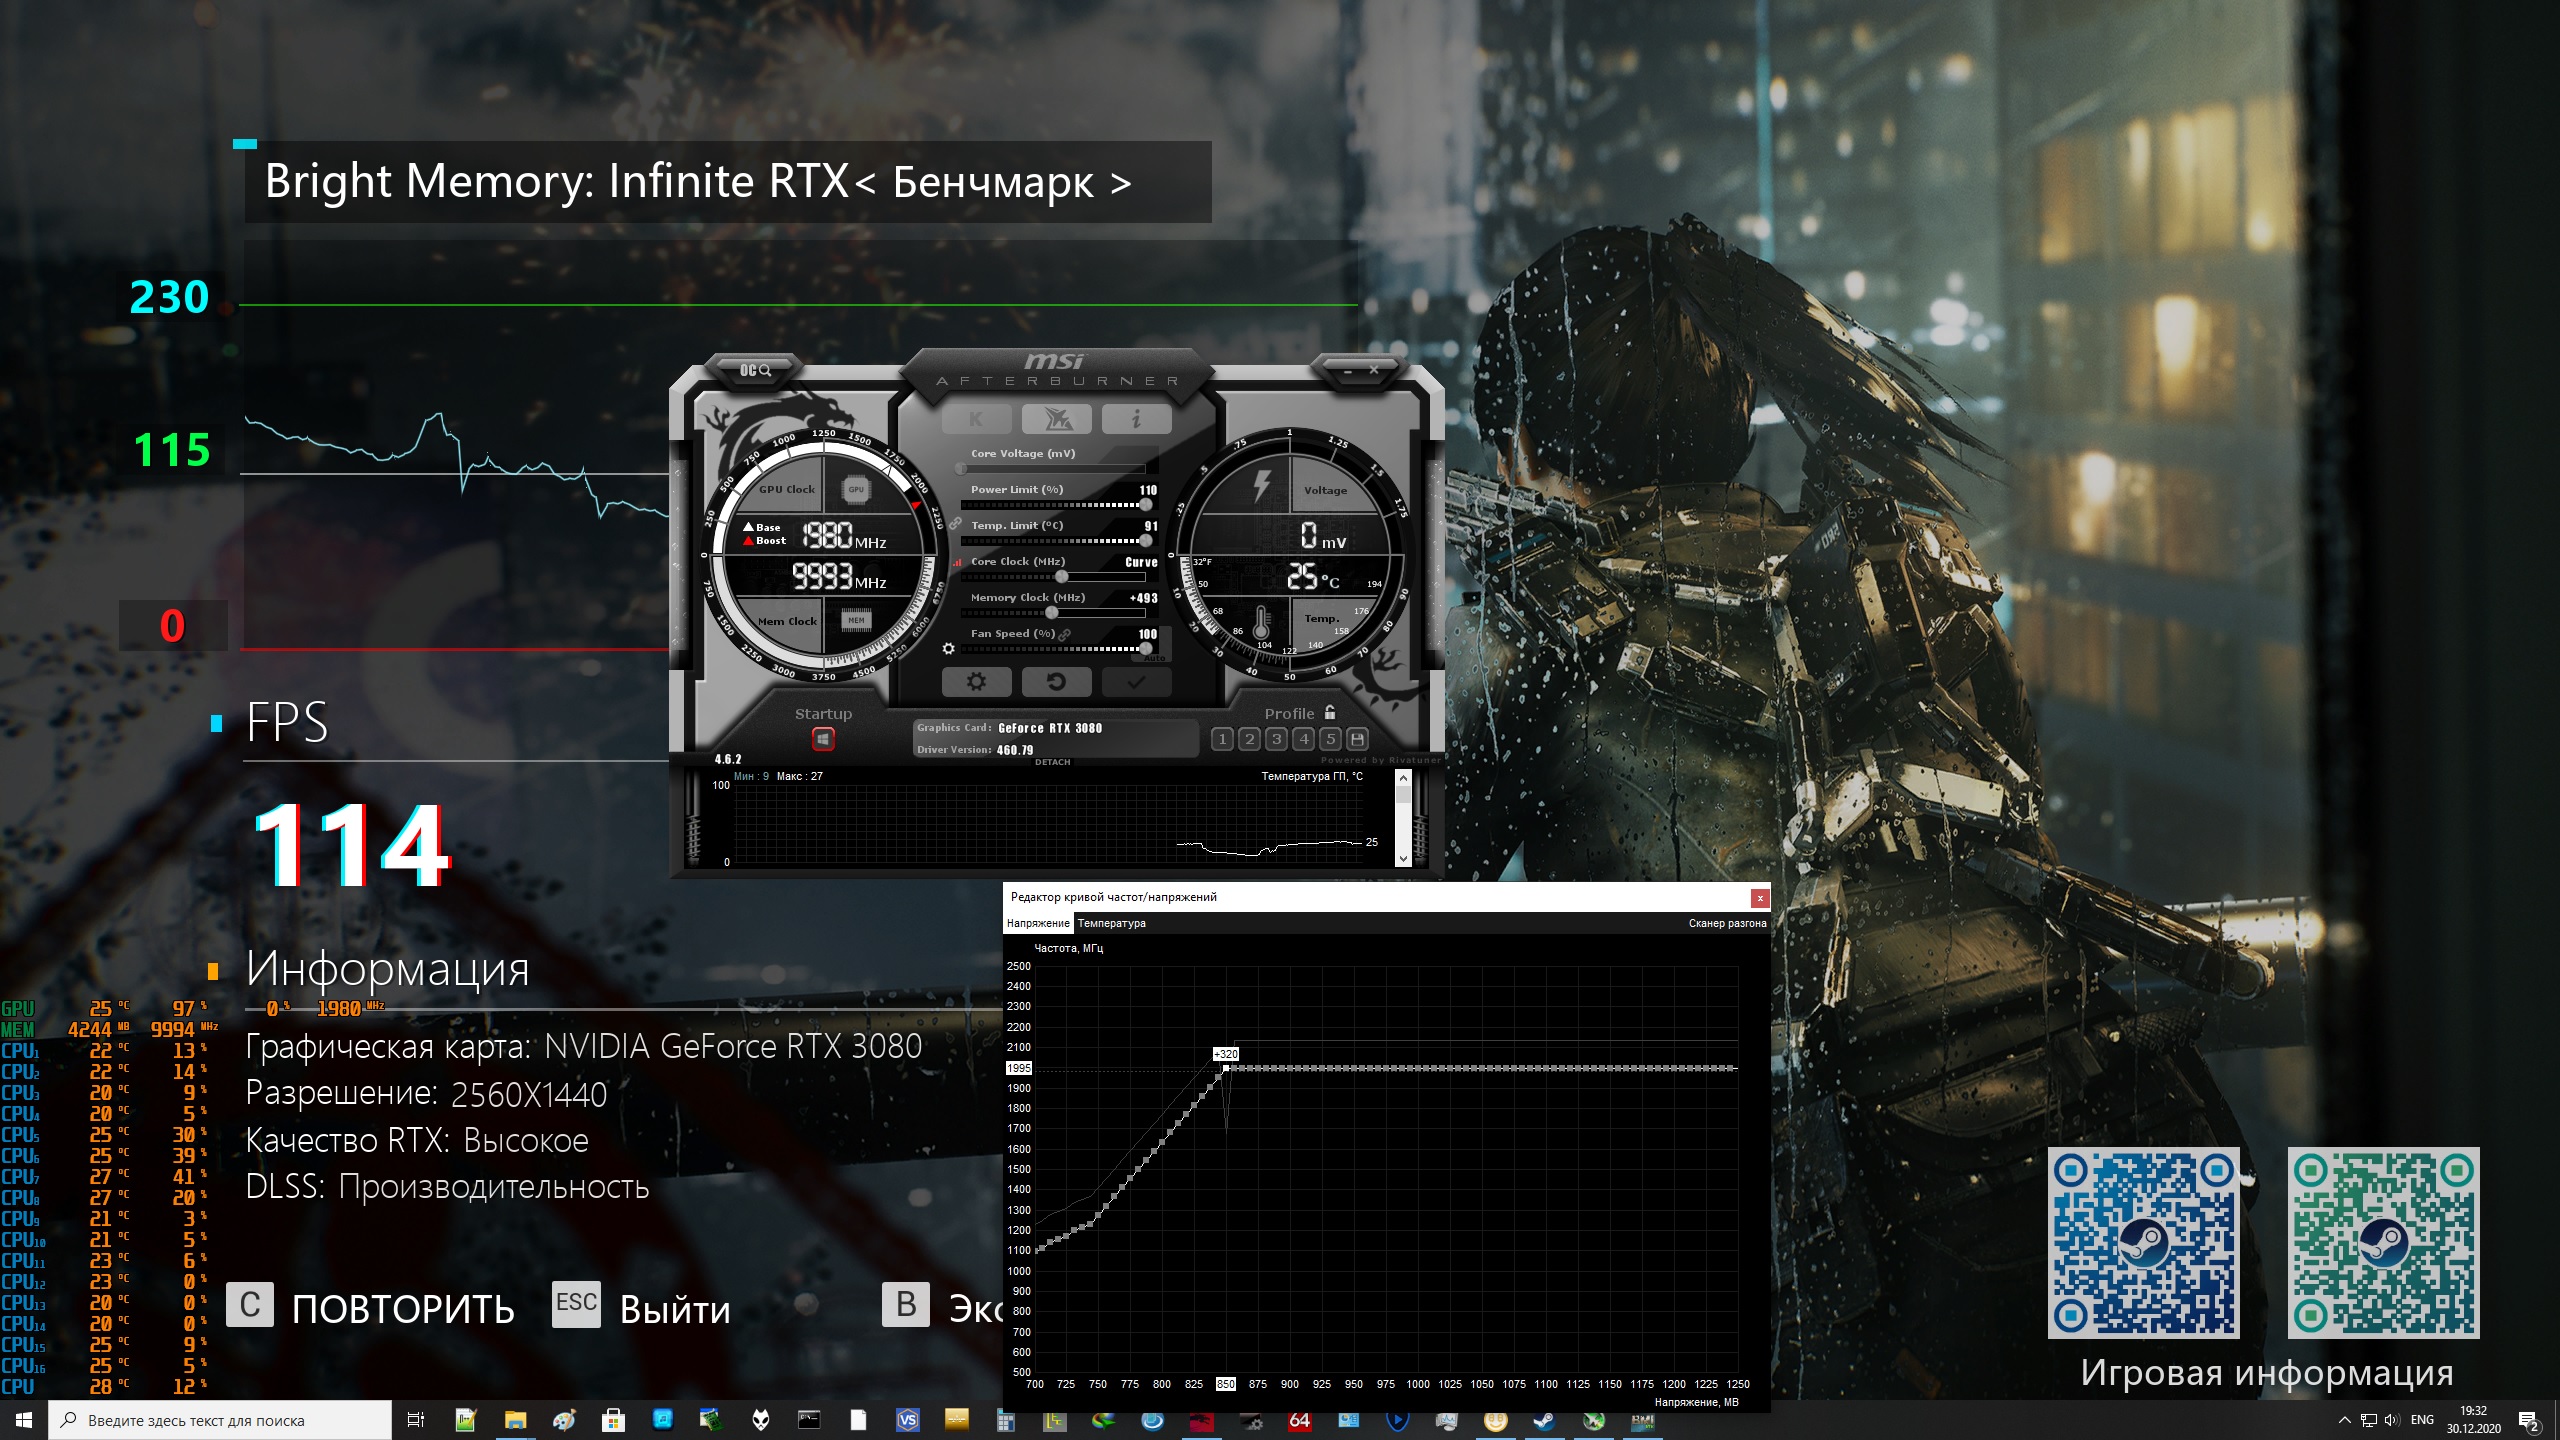
Task: Click the Memory Clock slider handle
Action: (x=1052, y=613)
